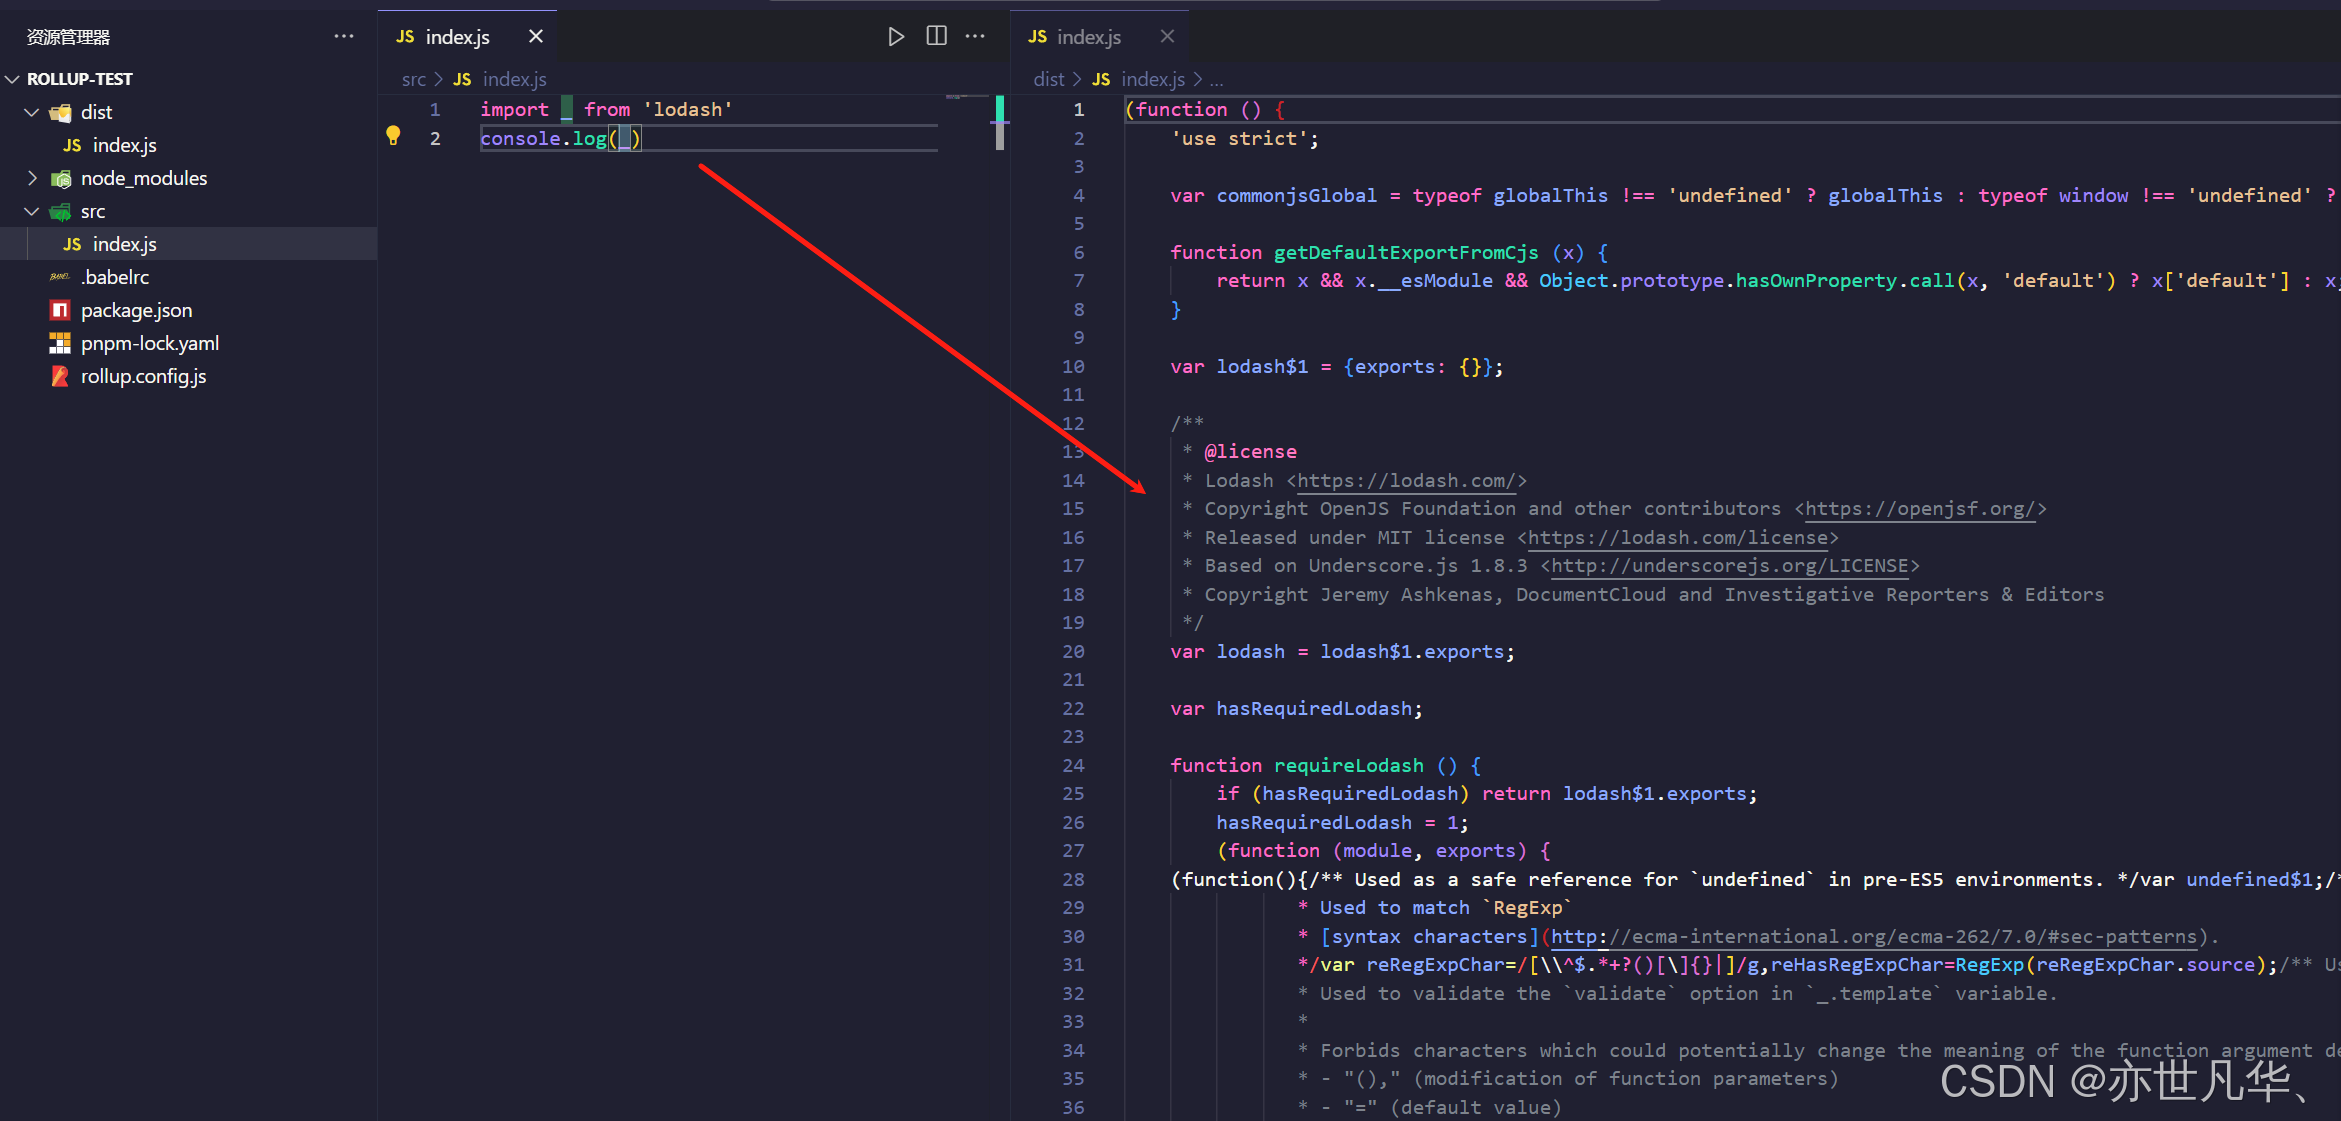The width and height of the screenshot is (2341, 1121).
Task: Open the https://lodash.com/ link in comment
Action: pos(1406,481)
